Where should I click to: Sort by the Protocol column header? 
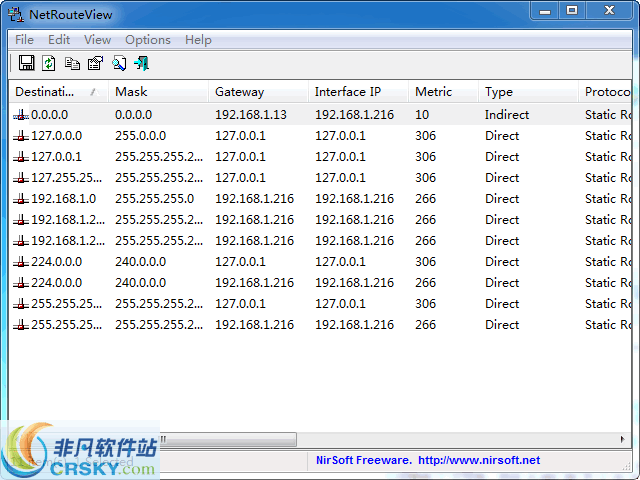pos(605,92)
